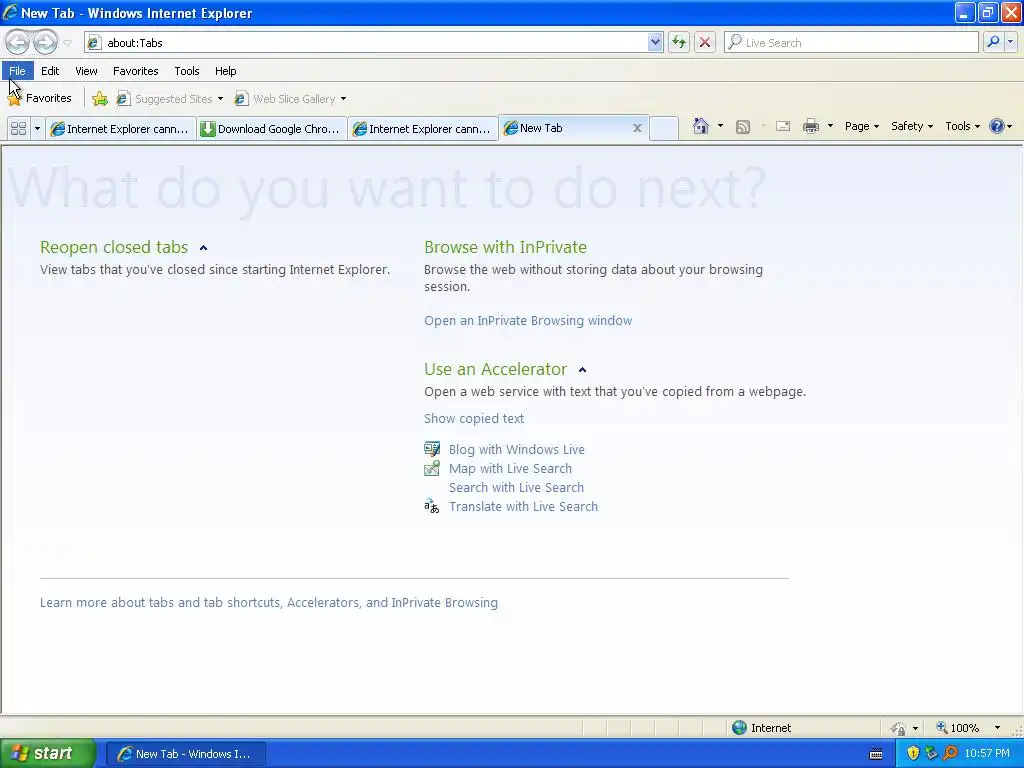Open the search provider dropdown arrow
1024x768 pixels.
pos(1010,42)
